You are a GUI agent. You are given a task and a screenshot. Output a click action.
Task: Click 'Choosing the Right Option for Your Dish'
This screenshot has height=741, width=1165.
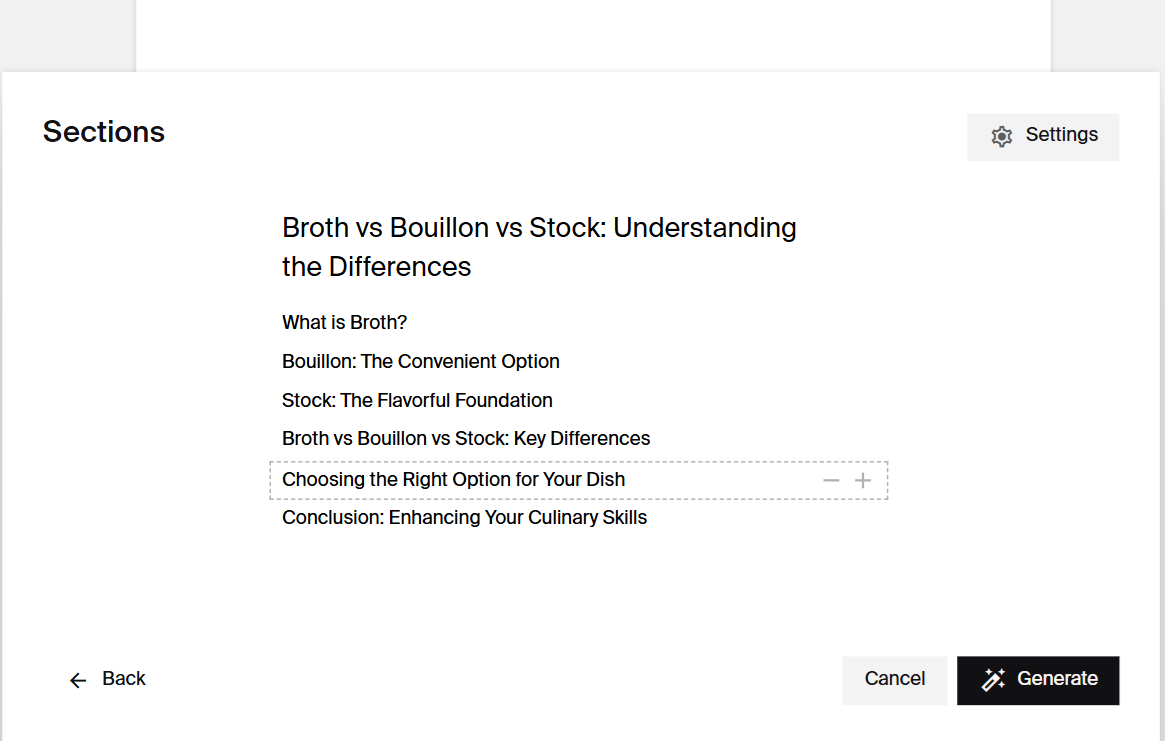pyautogui.click(x=453, y=480)
